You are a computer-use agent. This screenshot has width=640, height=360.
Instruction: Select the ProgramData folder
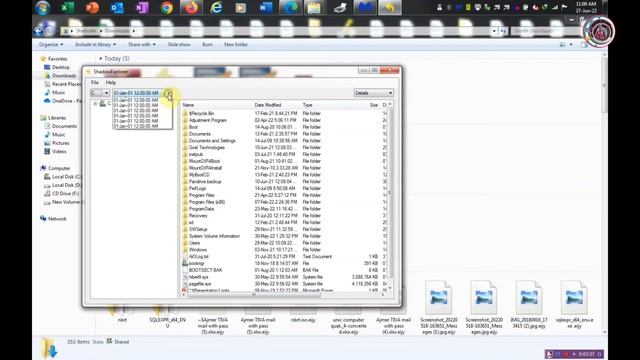click(201, 209)
